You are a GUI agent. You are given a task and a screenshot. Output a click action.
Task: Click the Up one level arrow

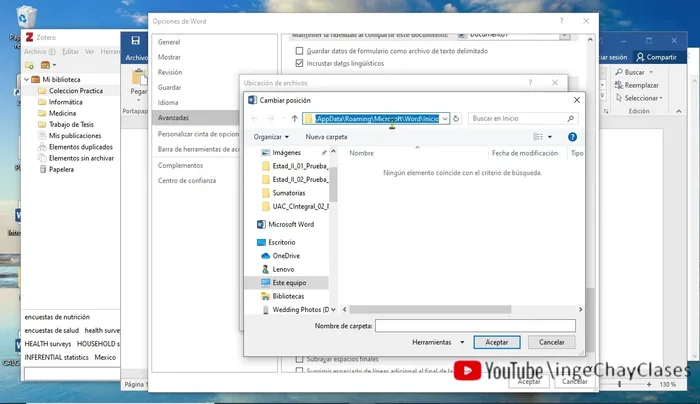293,118
